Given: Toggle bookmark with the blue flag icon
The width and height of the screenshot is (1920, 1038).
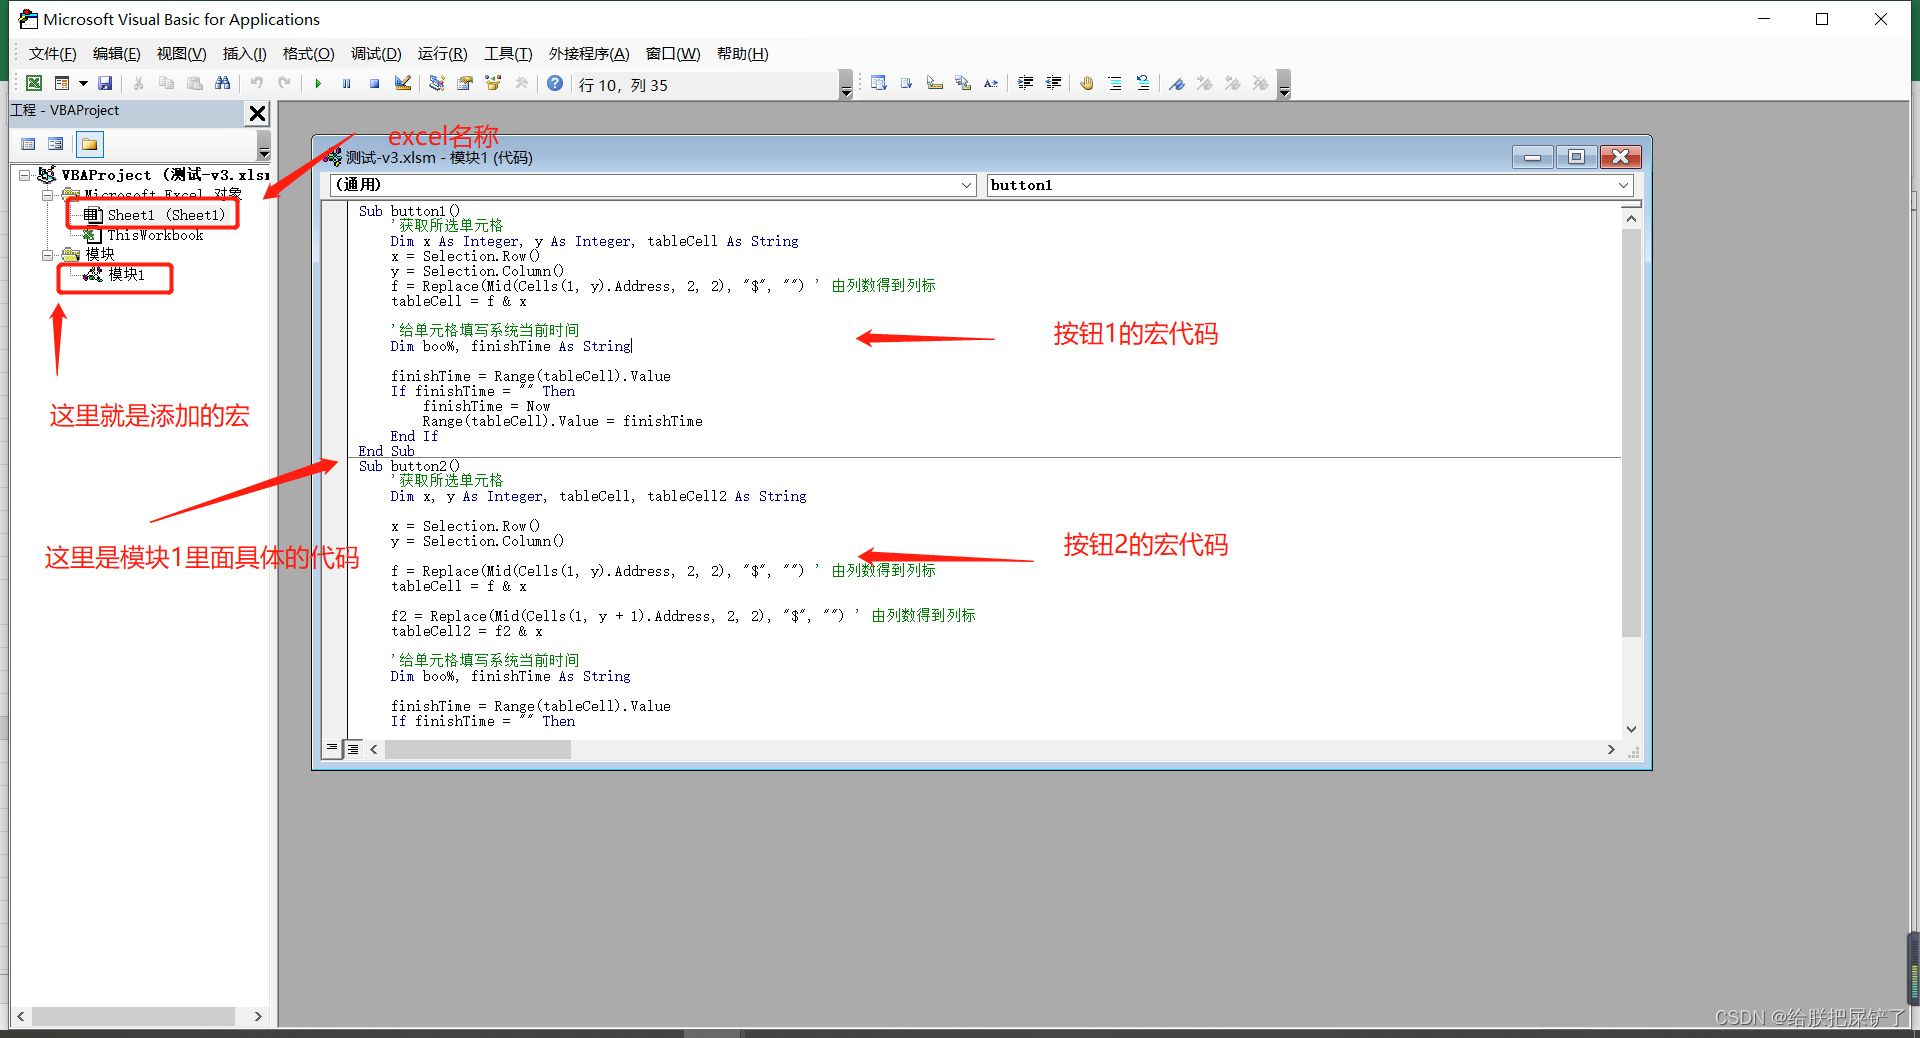Looking at the screenshot, I should pyautogui.click(x=1177, y=84).
